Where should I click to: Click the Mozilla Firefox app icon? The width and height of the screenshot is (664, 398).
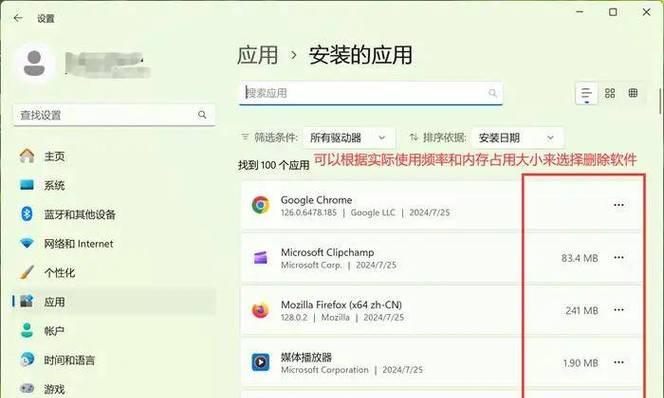(x=260, y=310)
